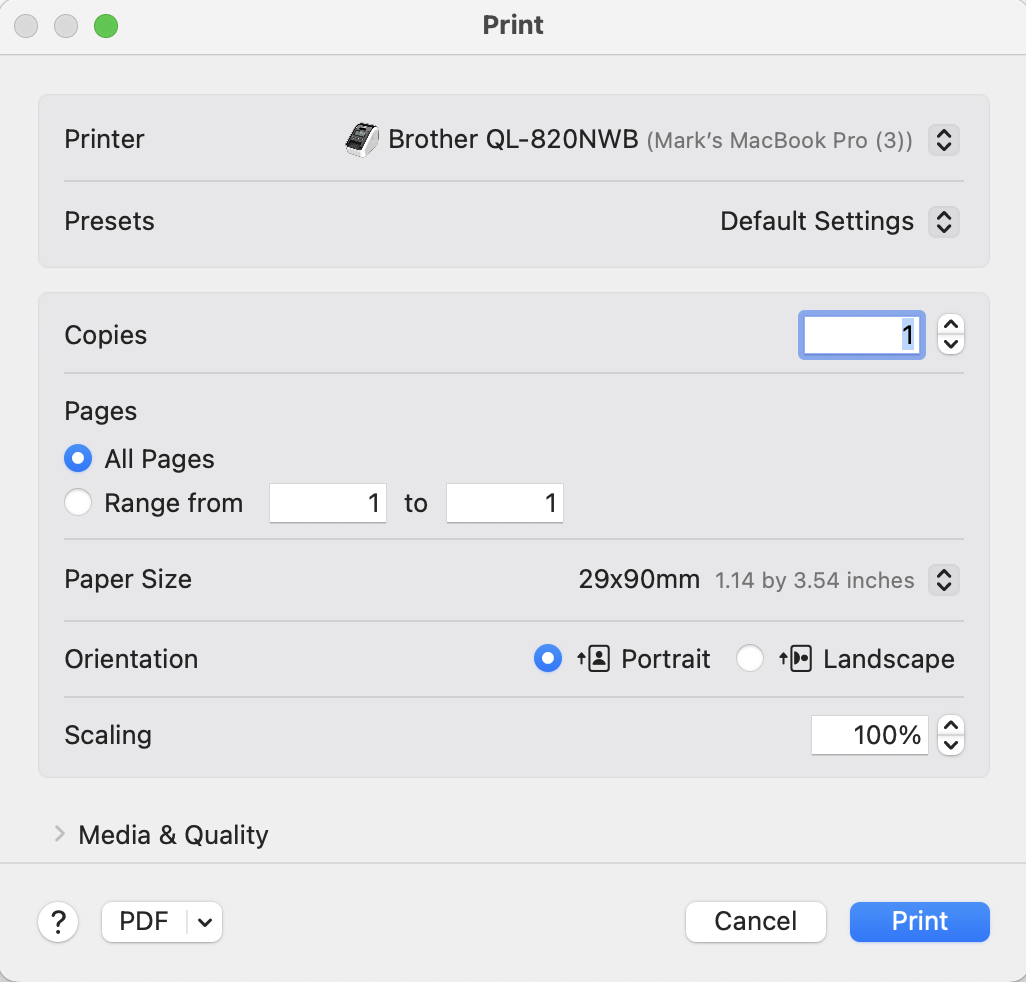This screenshot has width=1026, height=982.
Task: Open the Presets Default Settings dropdown
Action: tap(943, 221)
